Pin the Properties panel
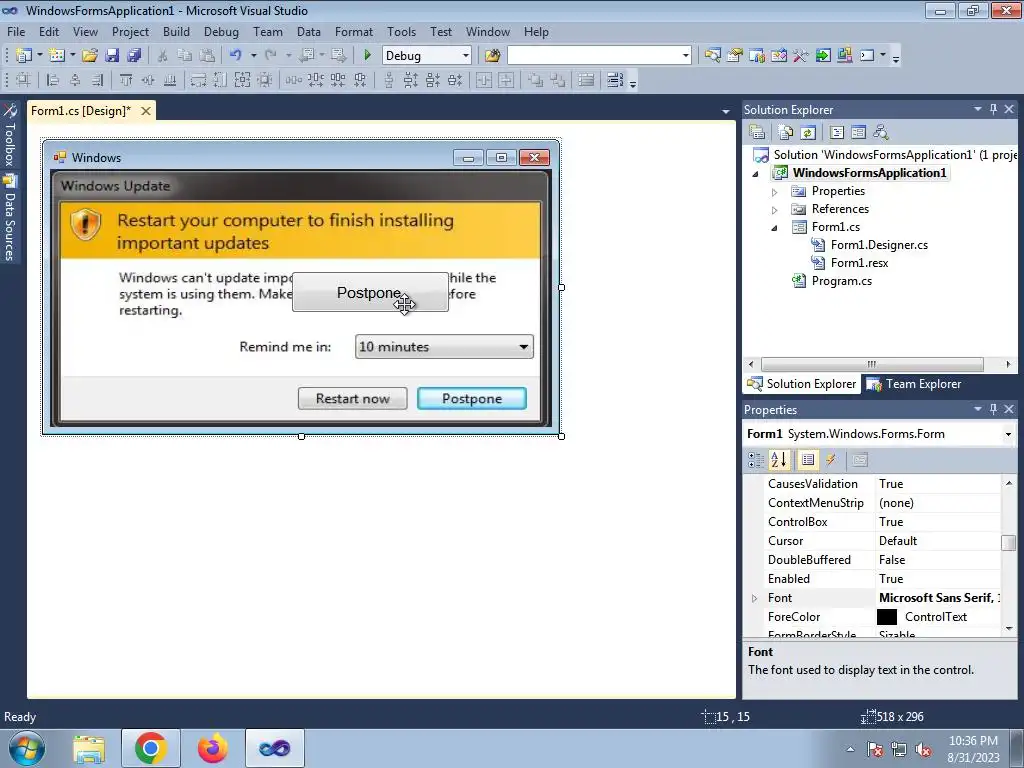This screenshot has height=768, width=1024. [x=993, y=409]
